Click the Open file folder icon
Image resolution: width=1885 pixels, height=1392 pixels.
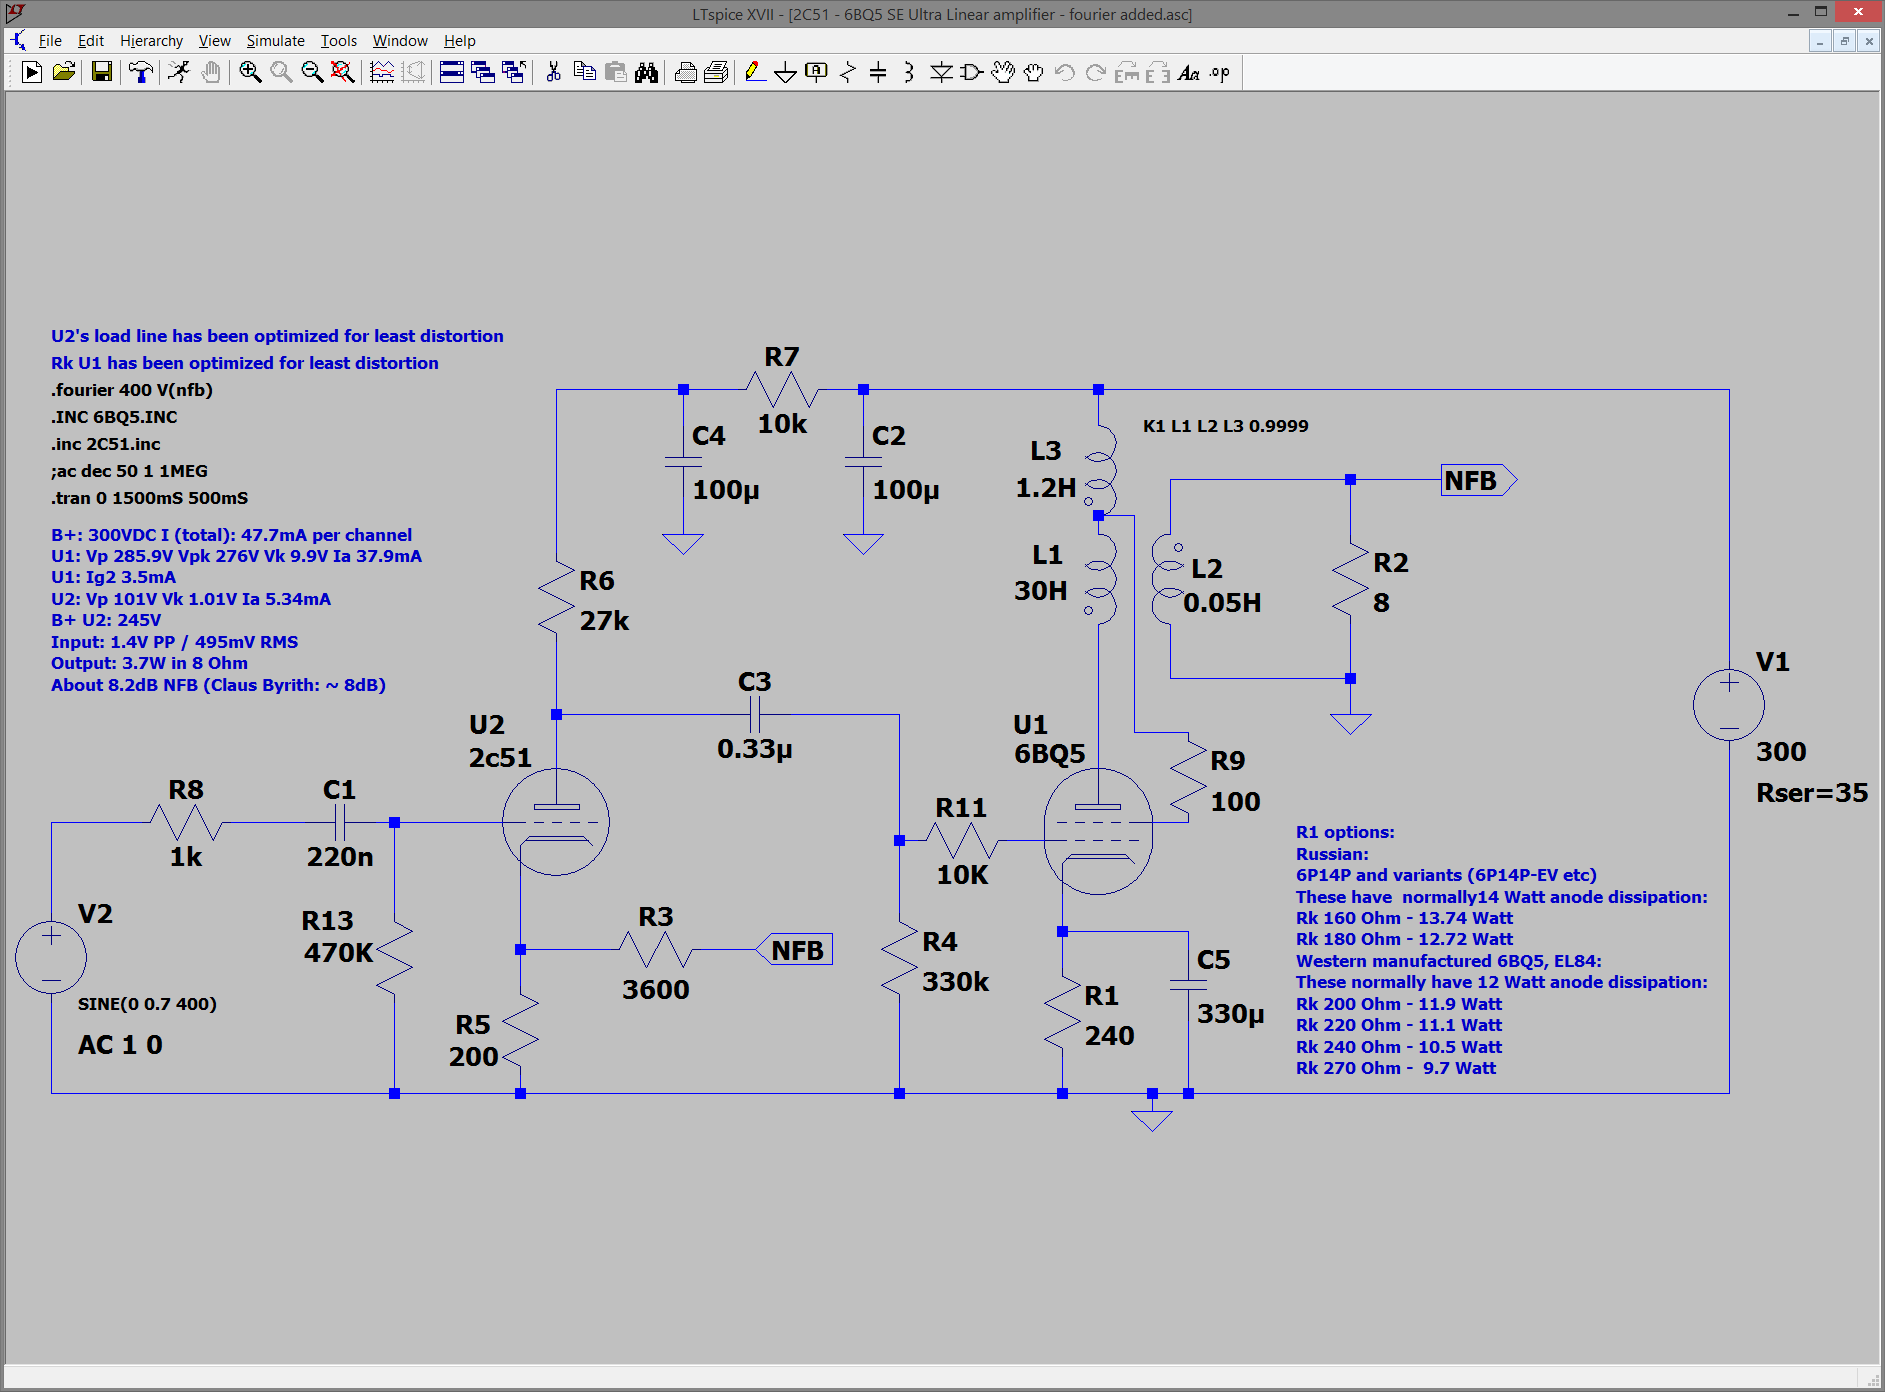(x=64, y=72)
